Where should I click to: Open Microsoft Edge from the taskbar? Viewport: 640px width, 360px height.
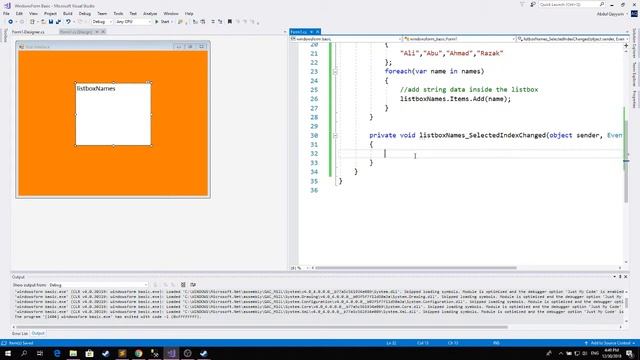click(x=57, y=353)
